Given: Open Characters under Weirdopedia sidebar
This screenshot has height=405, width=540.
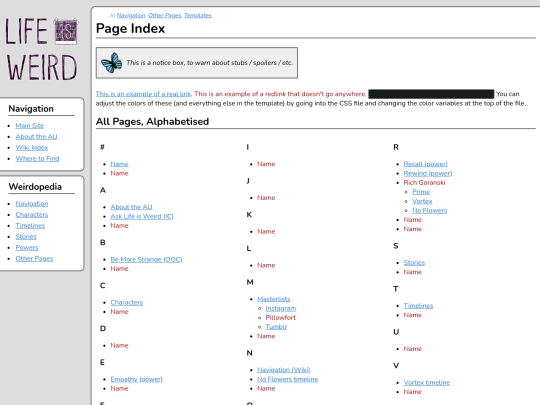Looking at the screenshot, I should point(32,215).
